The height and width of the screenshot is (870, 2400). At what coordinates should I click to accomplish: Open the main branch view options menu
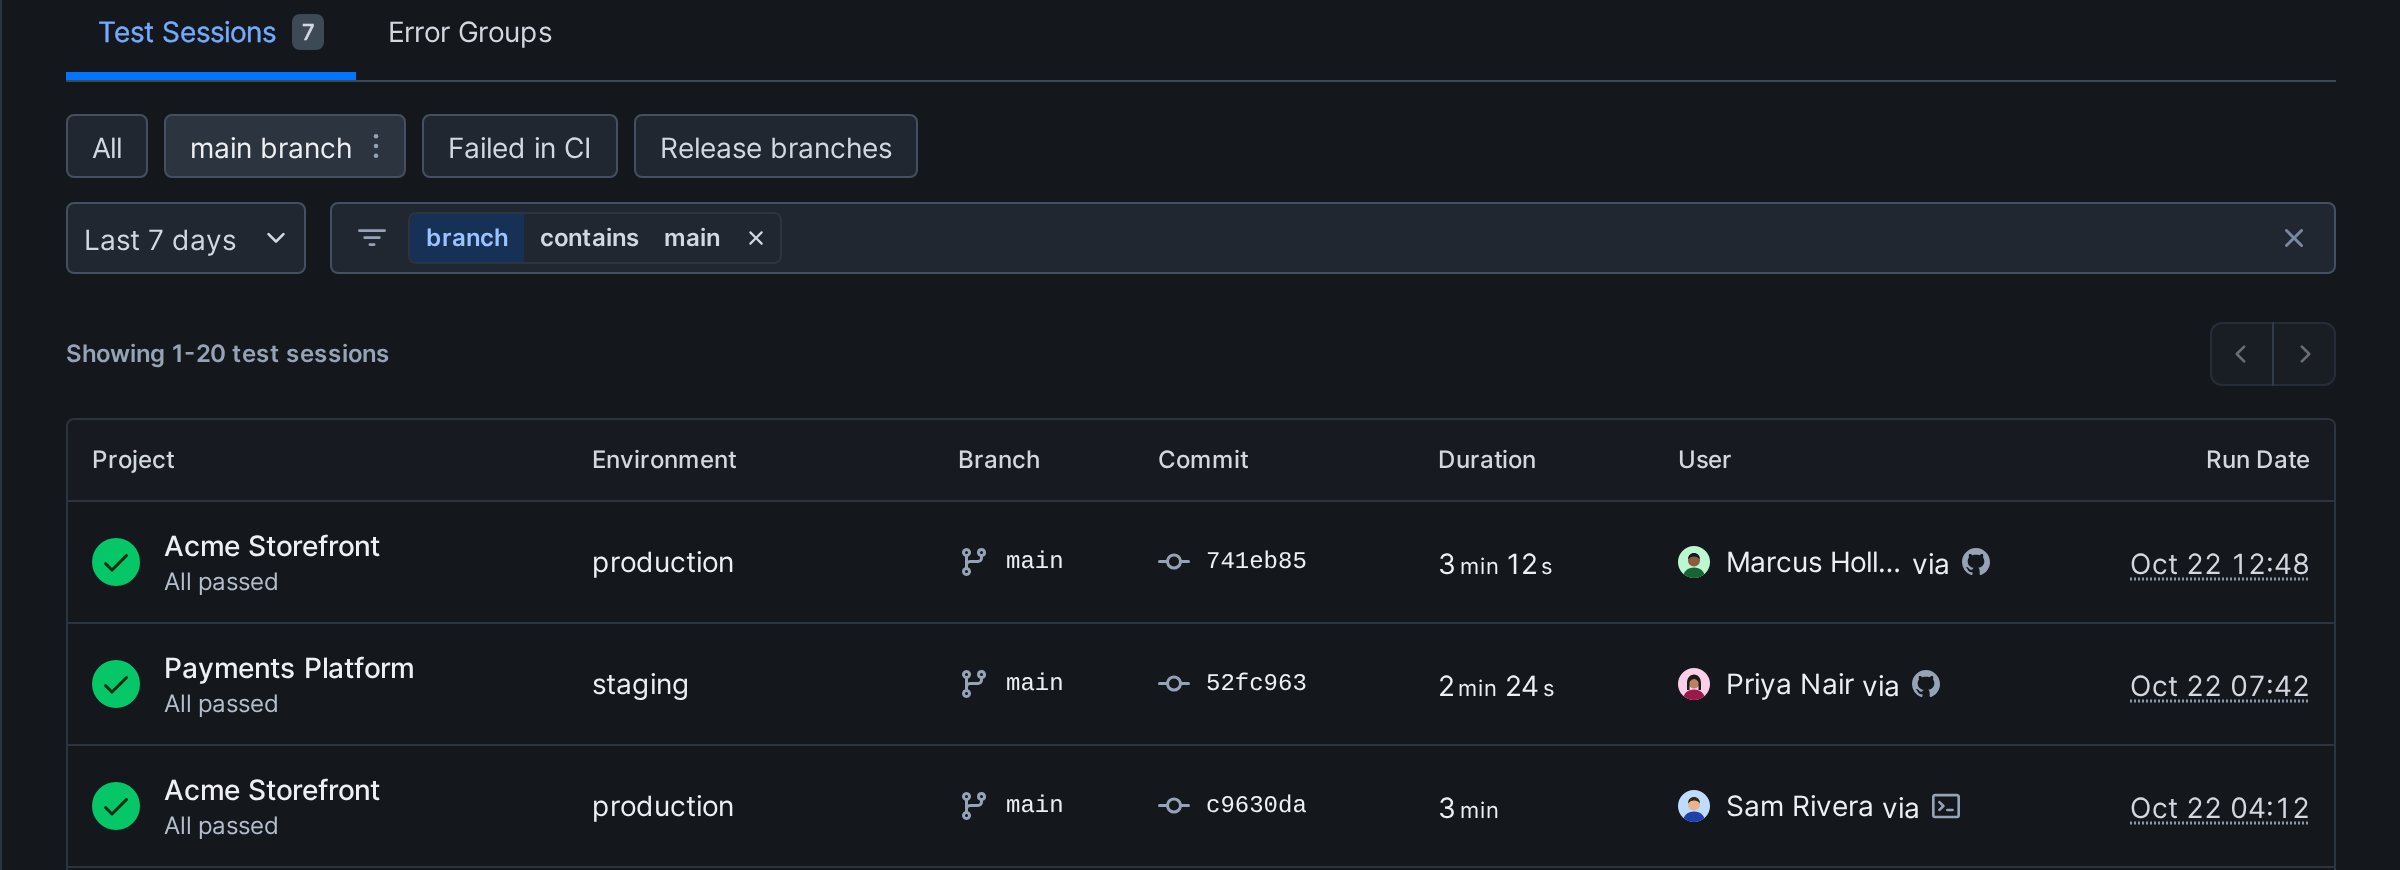(x=376, y=147)
